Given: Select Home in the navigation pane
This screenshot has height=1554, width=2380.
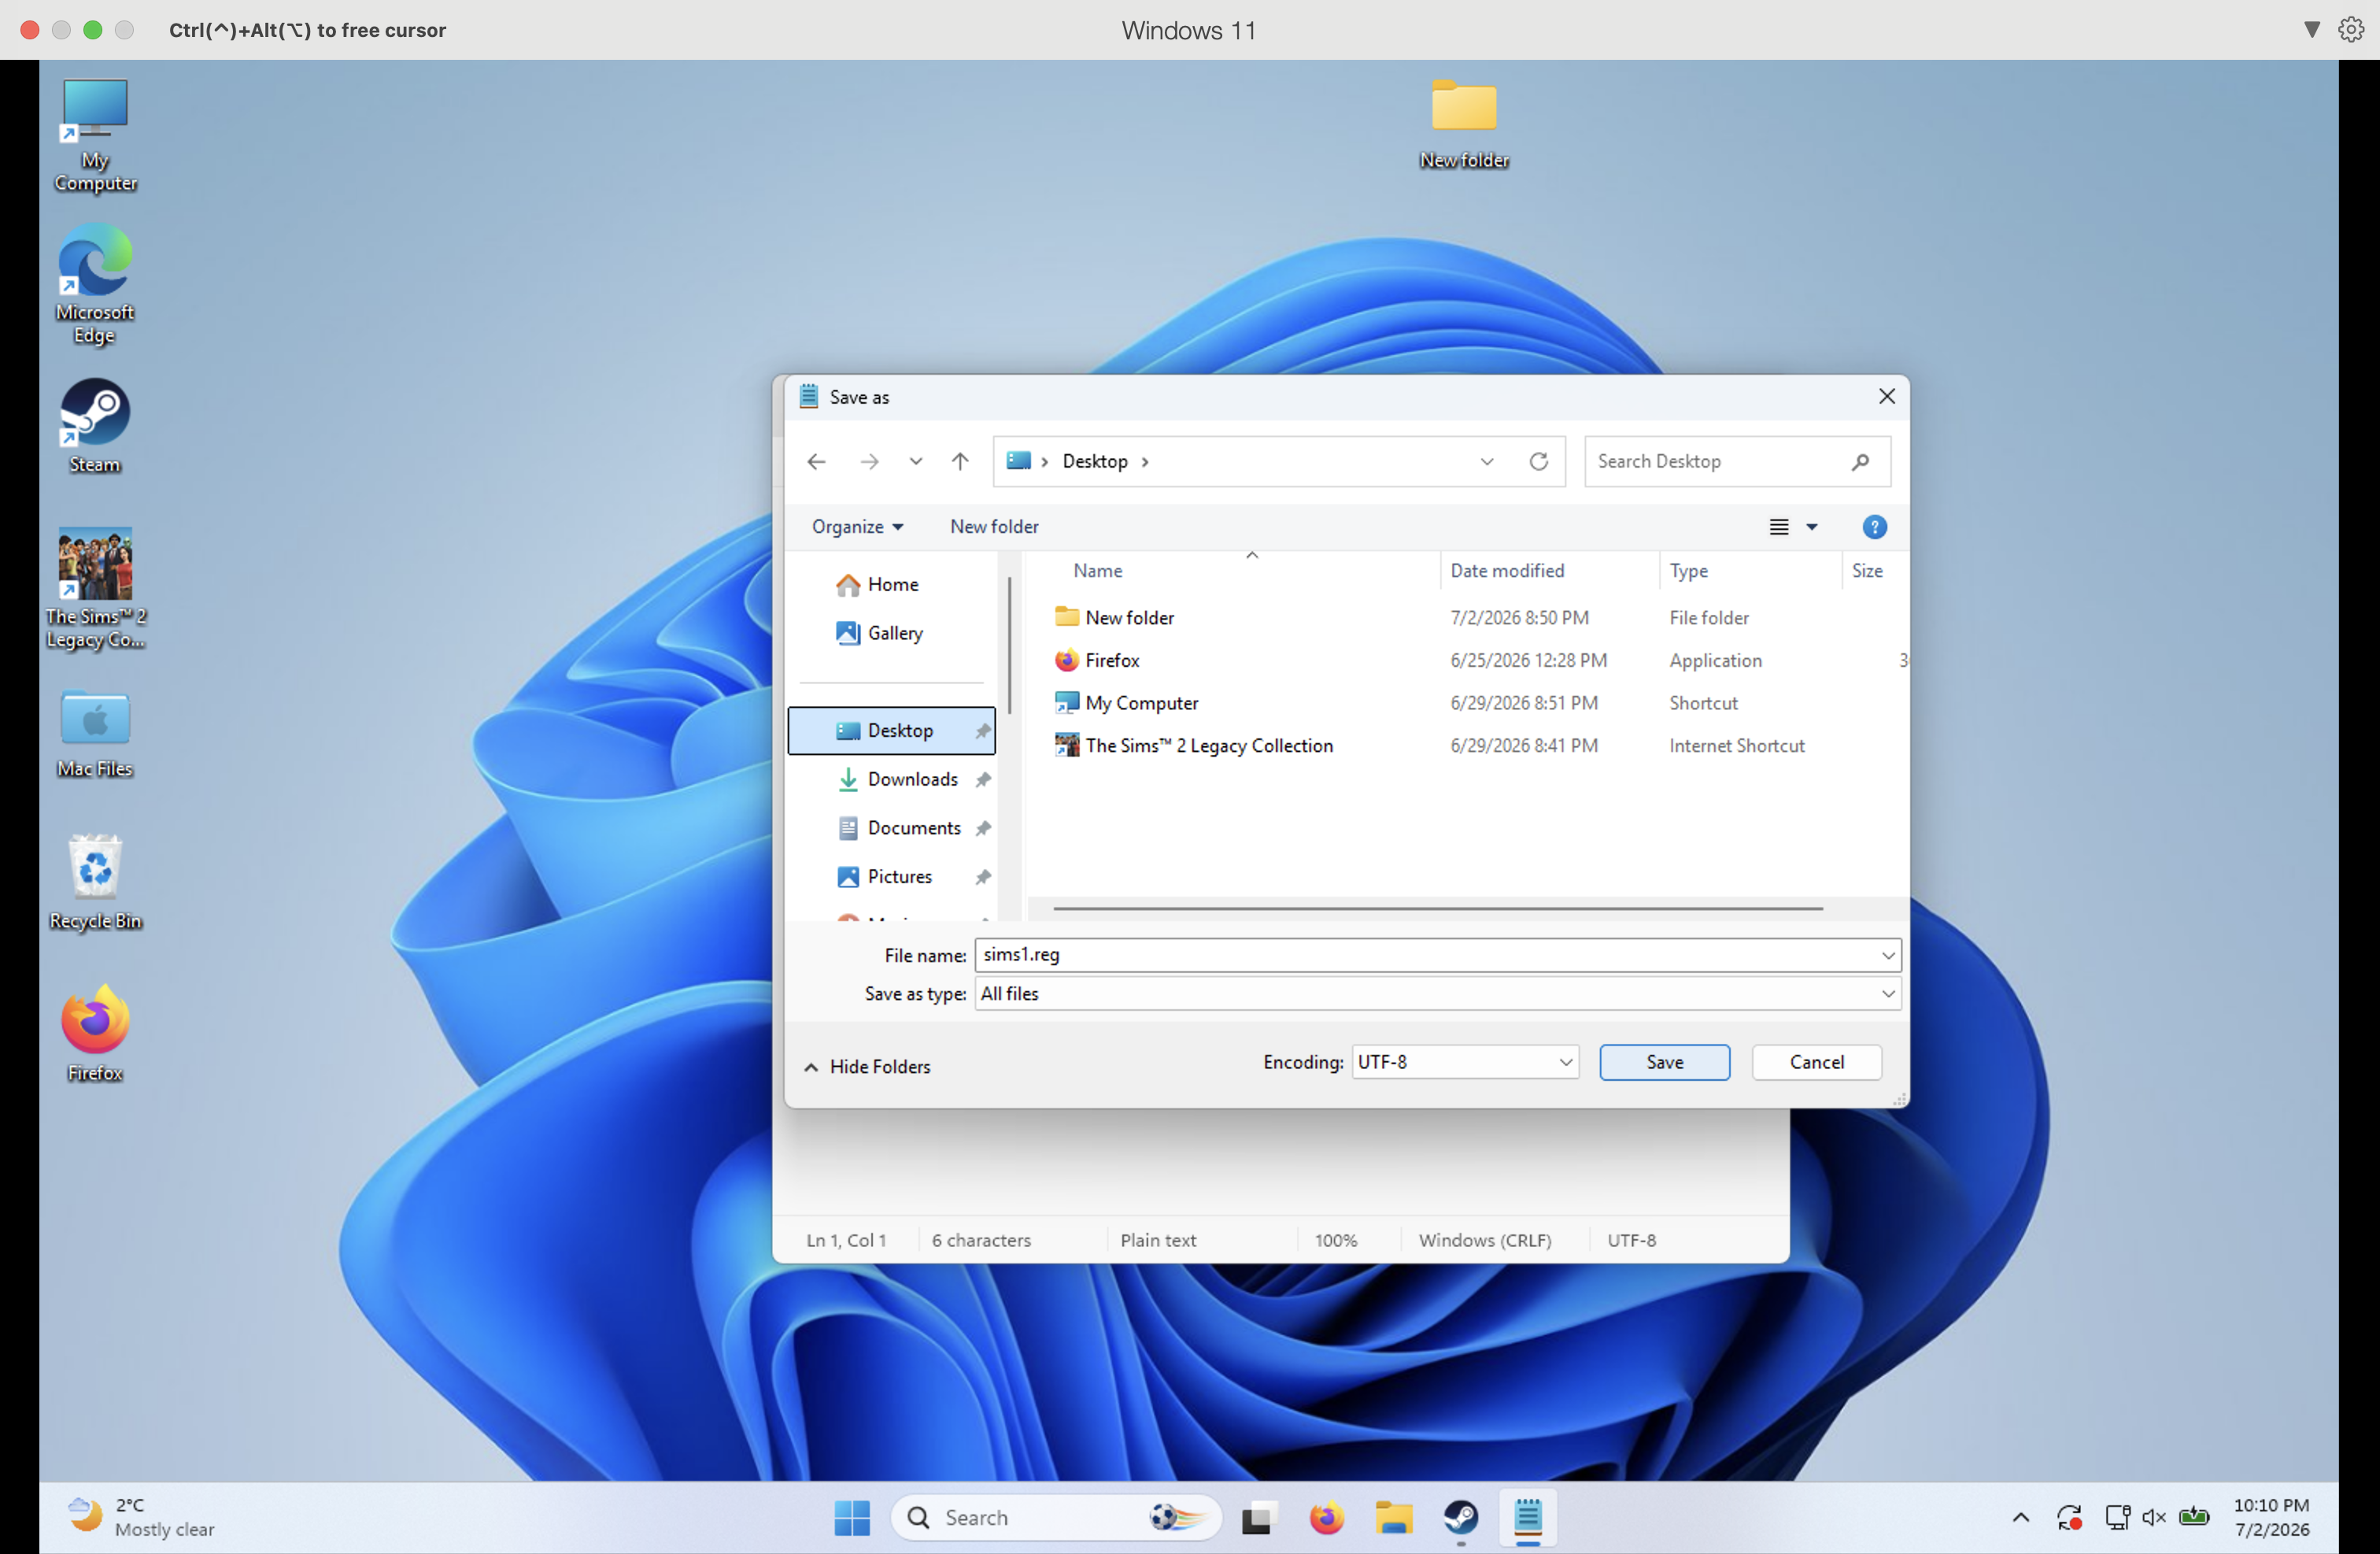Looking at the screenshot, I should click(892, 584).
